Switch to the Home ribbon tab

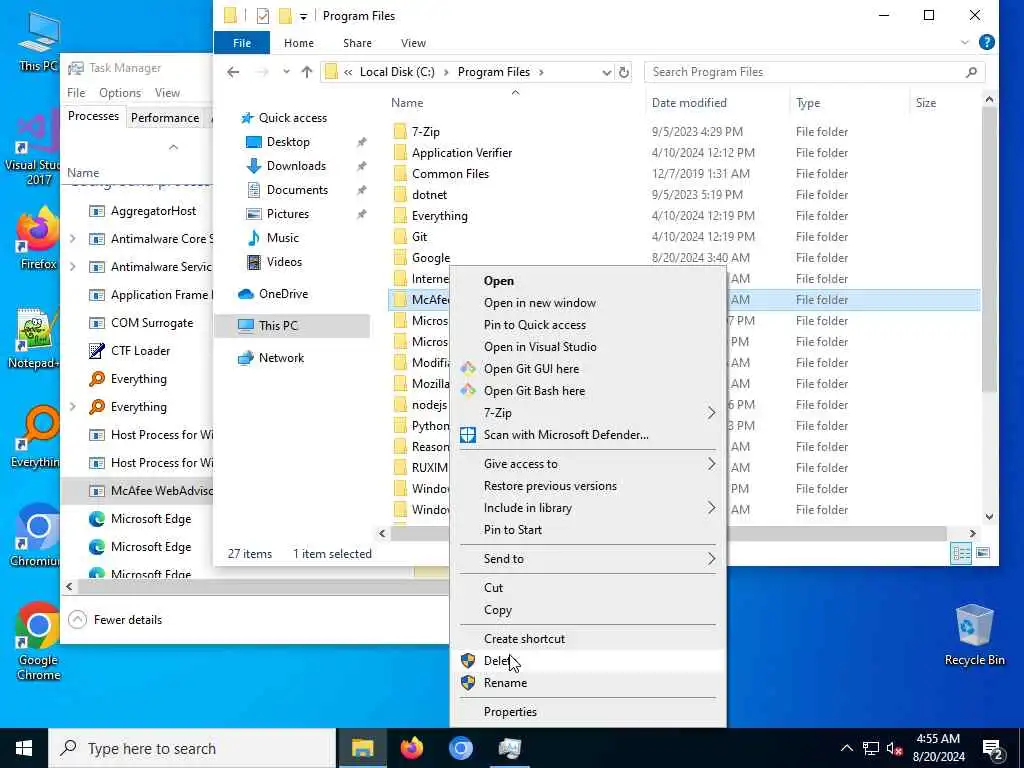(298, 43)
